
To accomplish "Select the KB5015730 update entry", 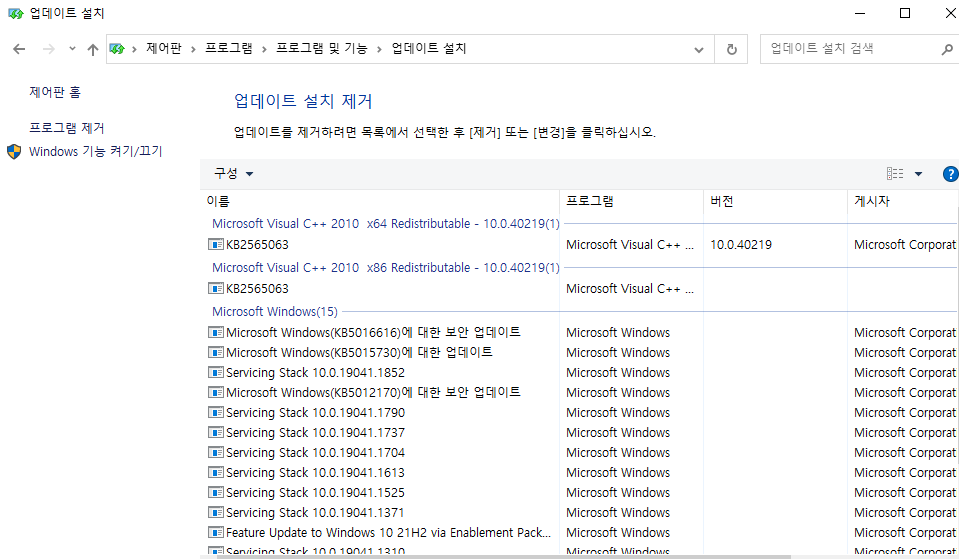I will pos(359,352).
